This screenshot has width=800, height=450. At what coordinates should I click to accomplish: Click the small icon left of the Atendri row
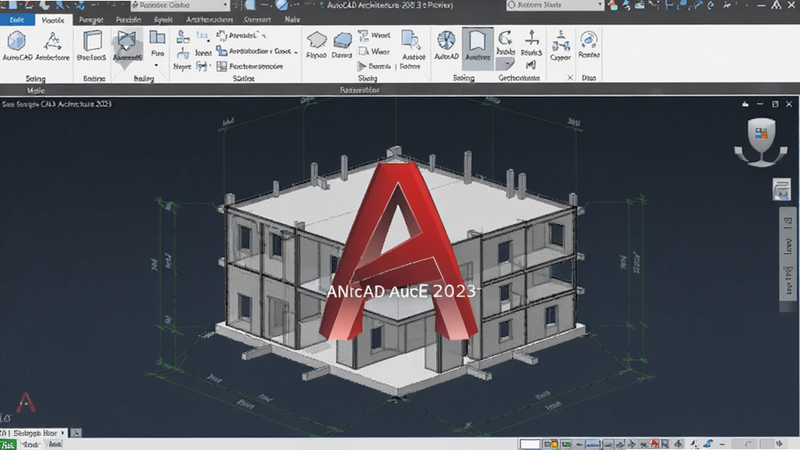click(221, 35)
